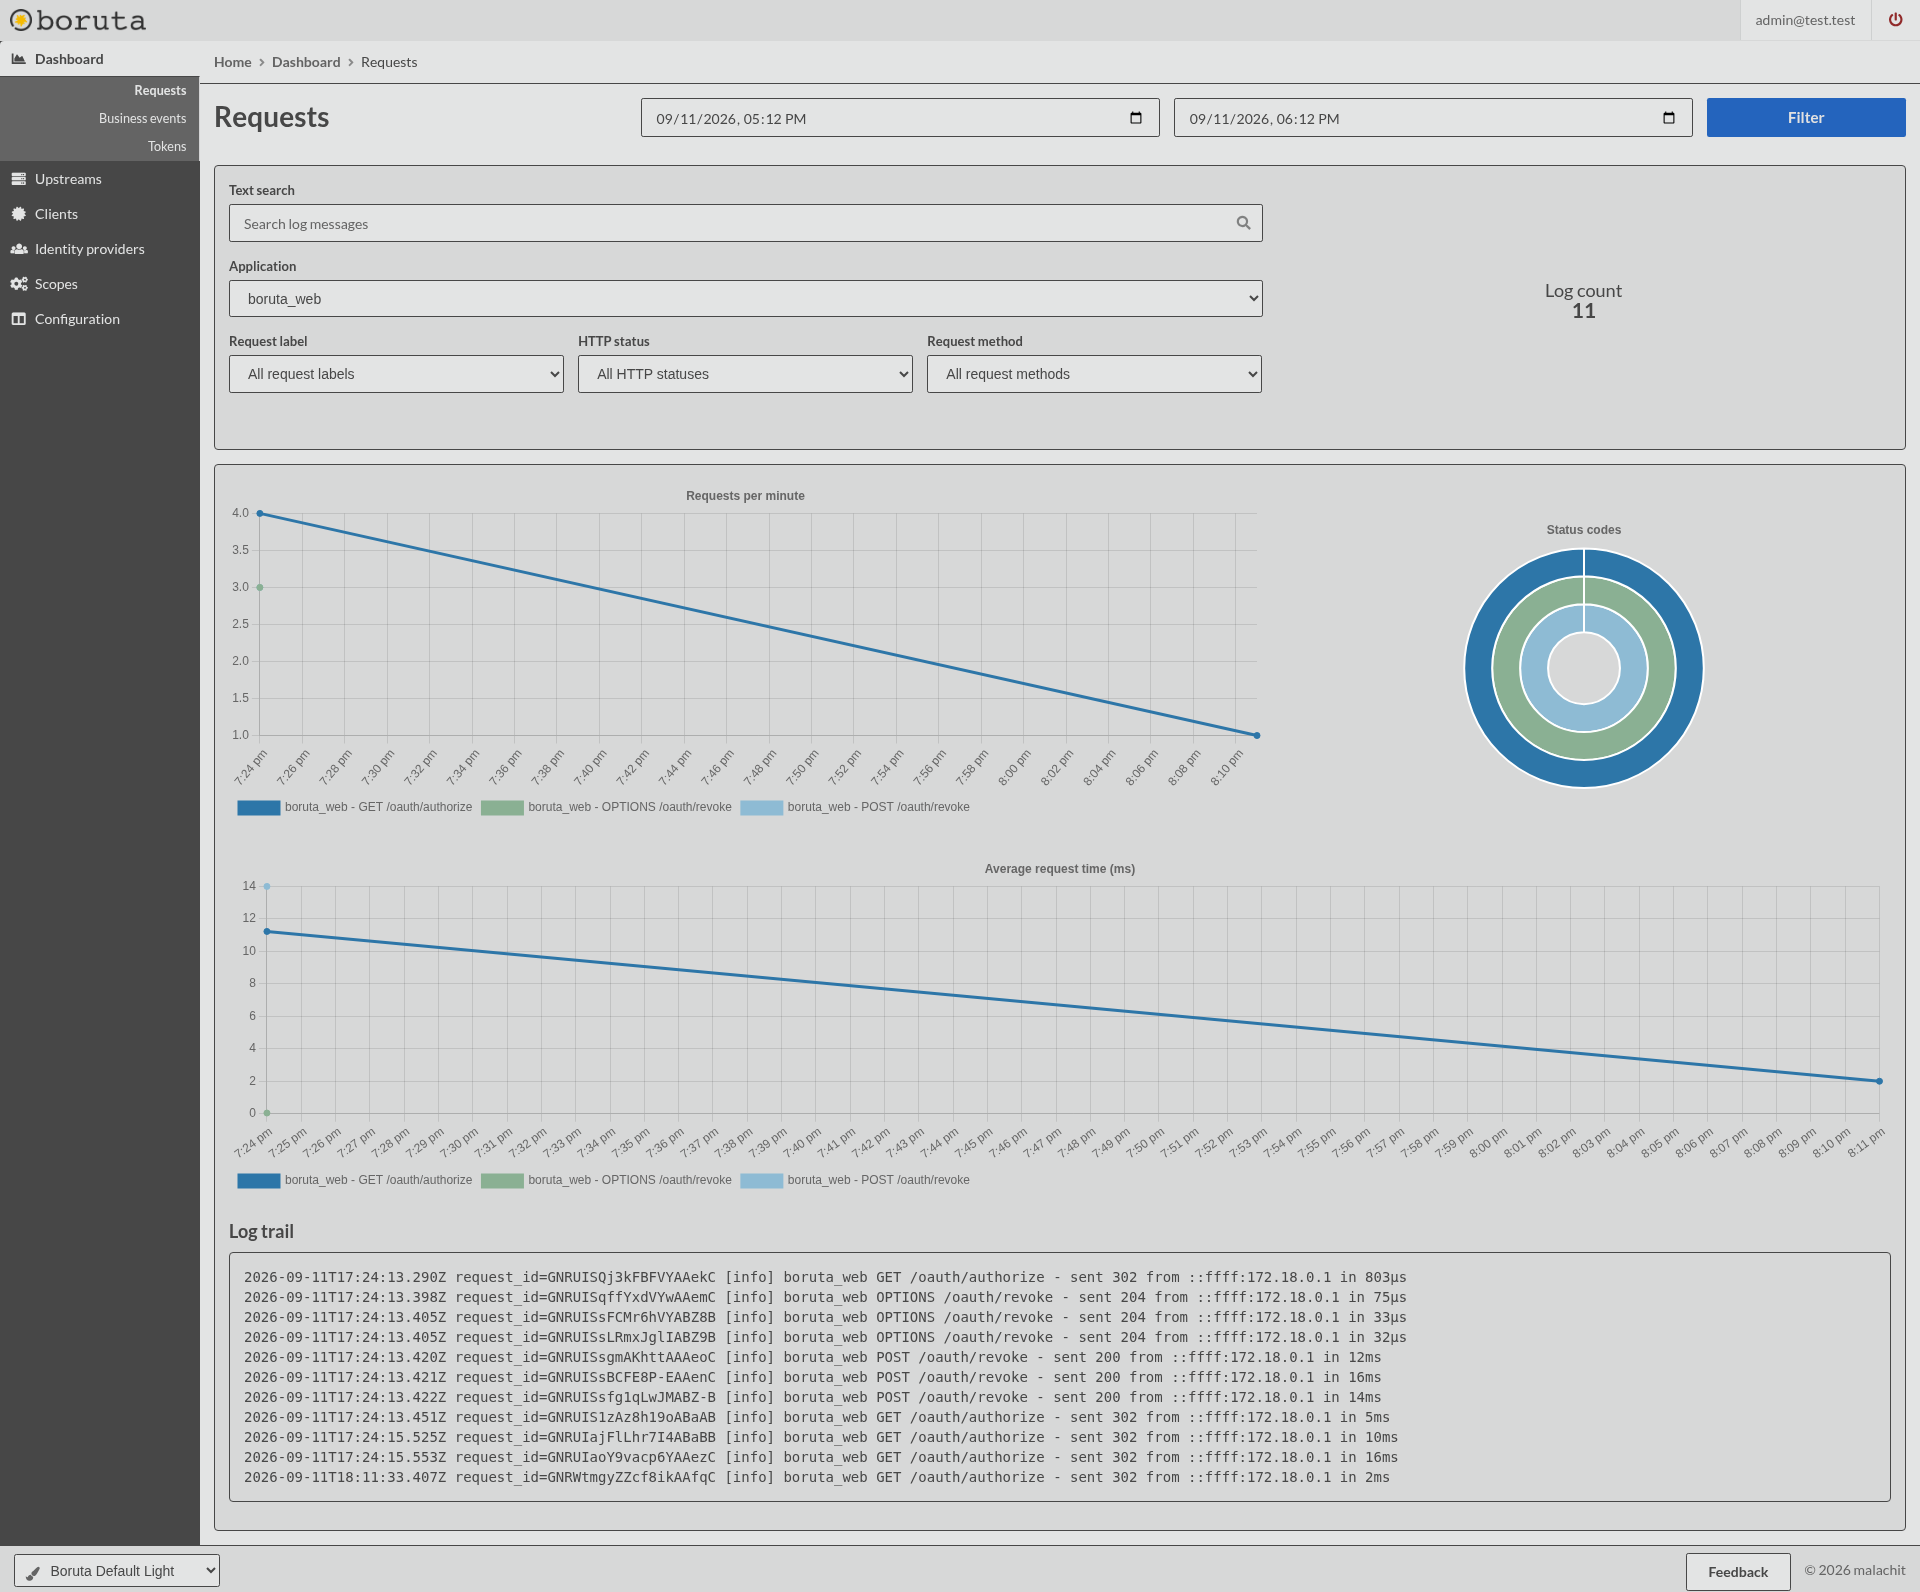
Task: Click log line with request_id GNRUISQj3kFBFVYAAekC
Action: pos(825,1277)
